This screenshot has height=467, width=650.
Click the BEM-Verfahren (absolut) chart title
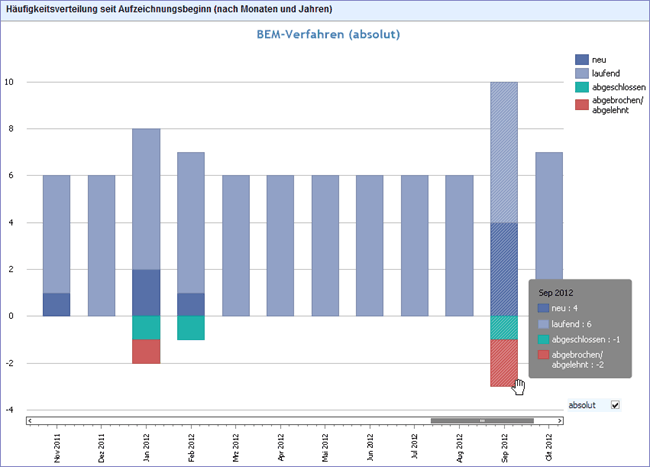328,34
